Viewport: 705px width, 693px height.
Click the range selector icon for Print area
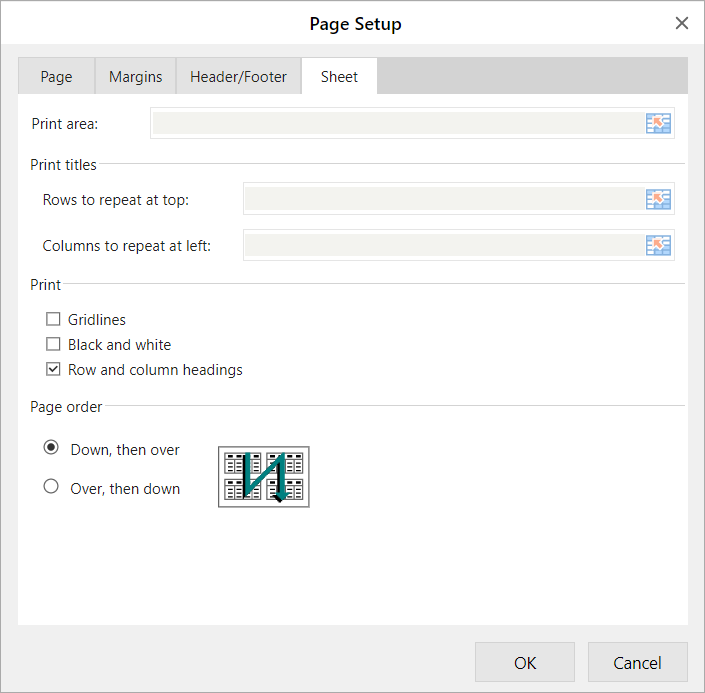tap(658, 123)
